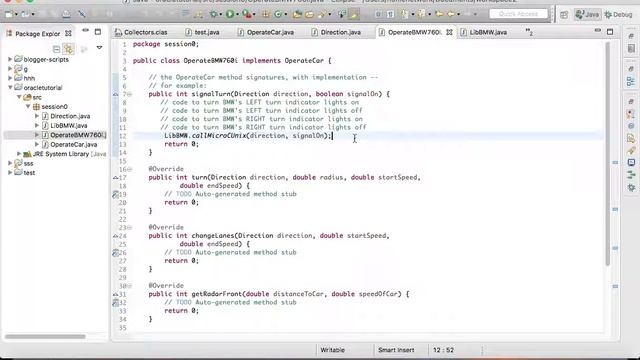
Task: Fold the @Override block at line 23
Action: pos(129,227)
